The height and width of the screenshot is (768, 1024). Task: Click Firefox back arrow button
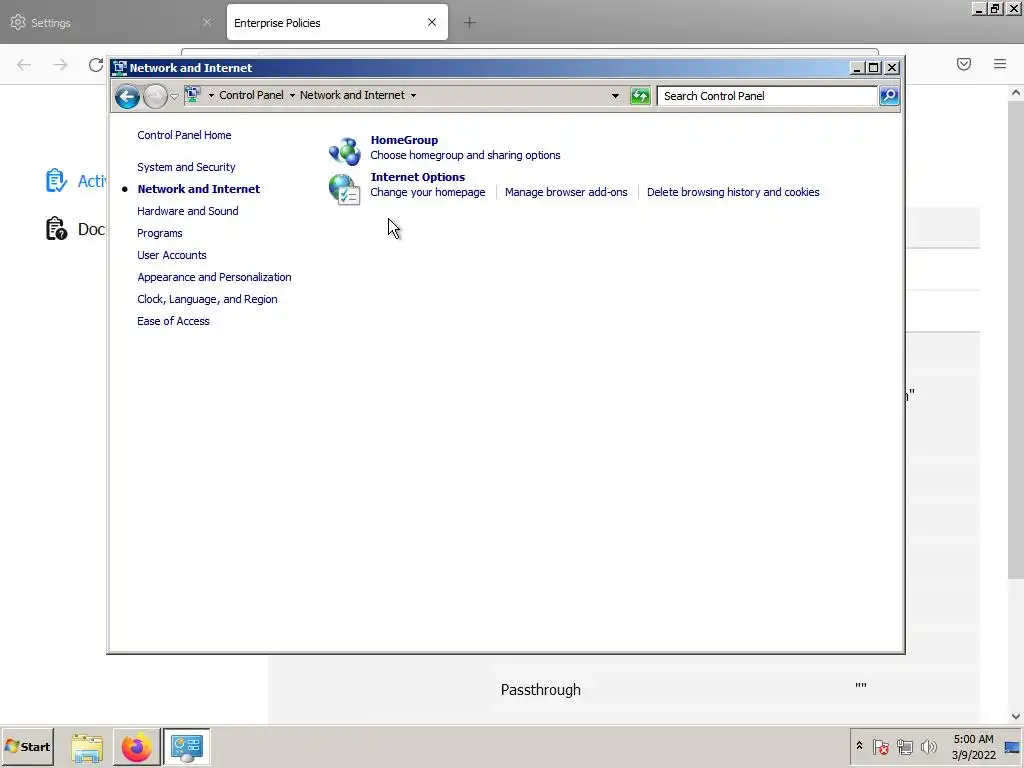point(24,65)
